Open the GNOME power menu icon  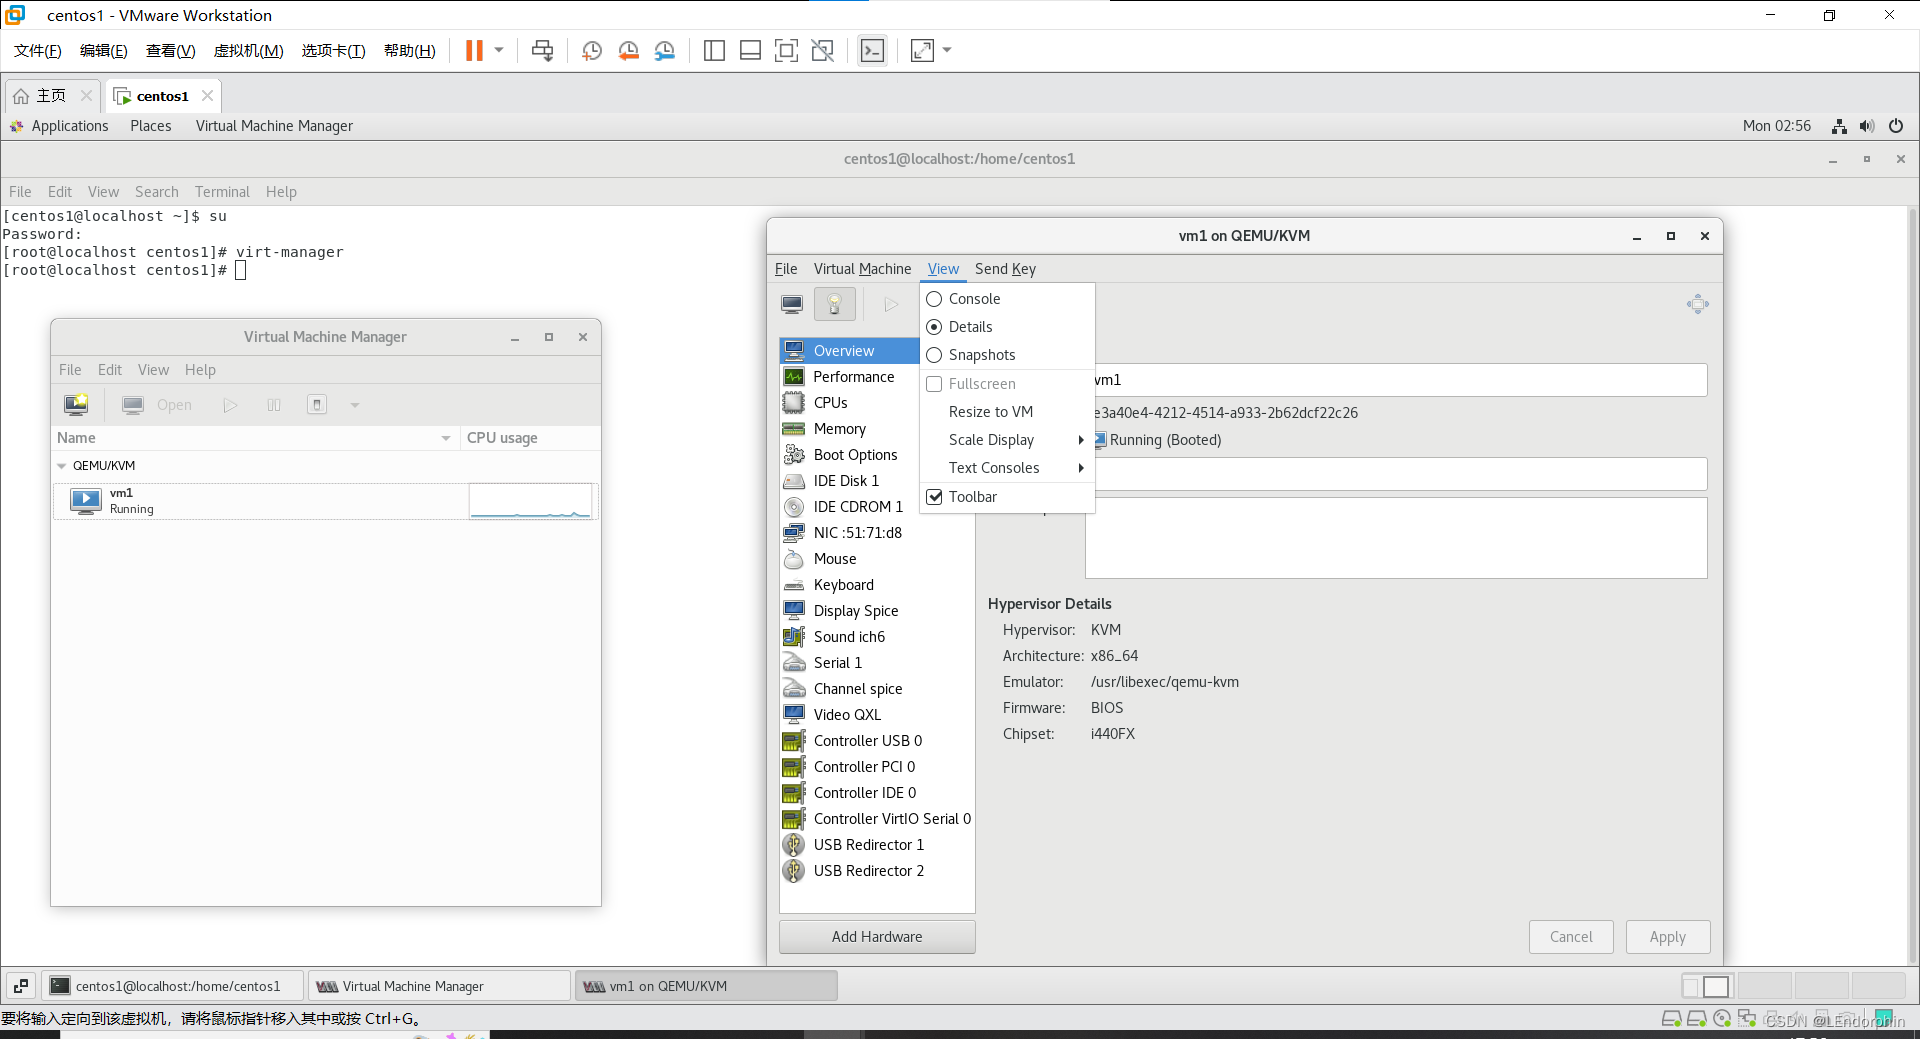click(1895, 126)
